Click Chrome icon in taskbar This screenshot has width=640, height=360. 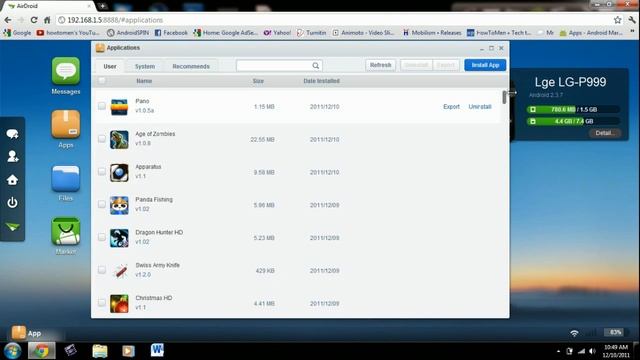41,351
